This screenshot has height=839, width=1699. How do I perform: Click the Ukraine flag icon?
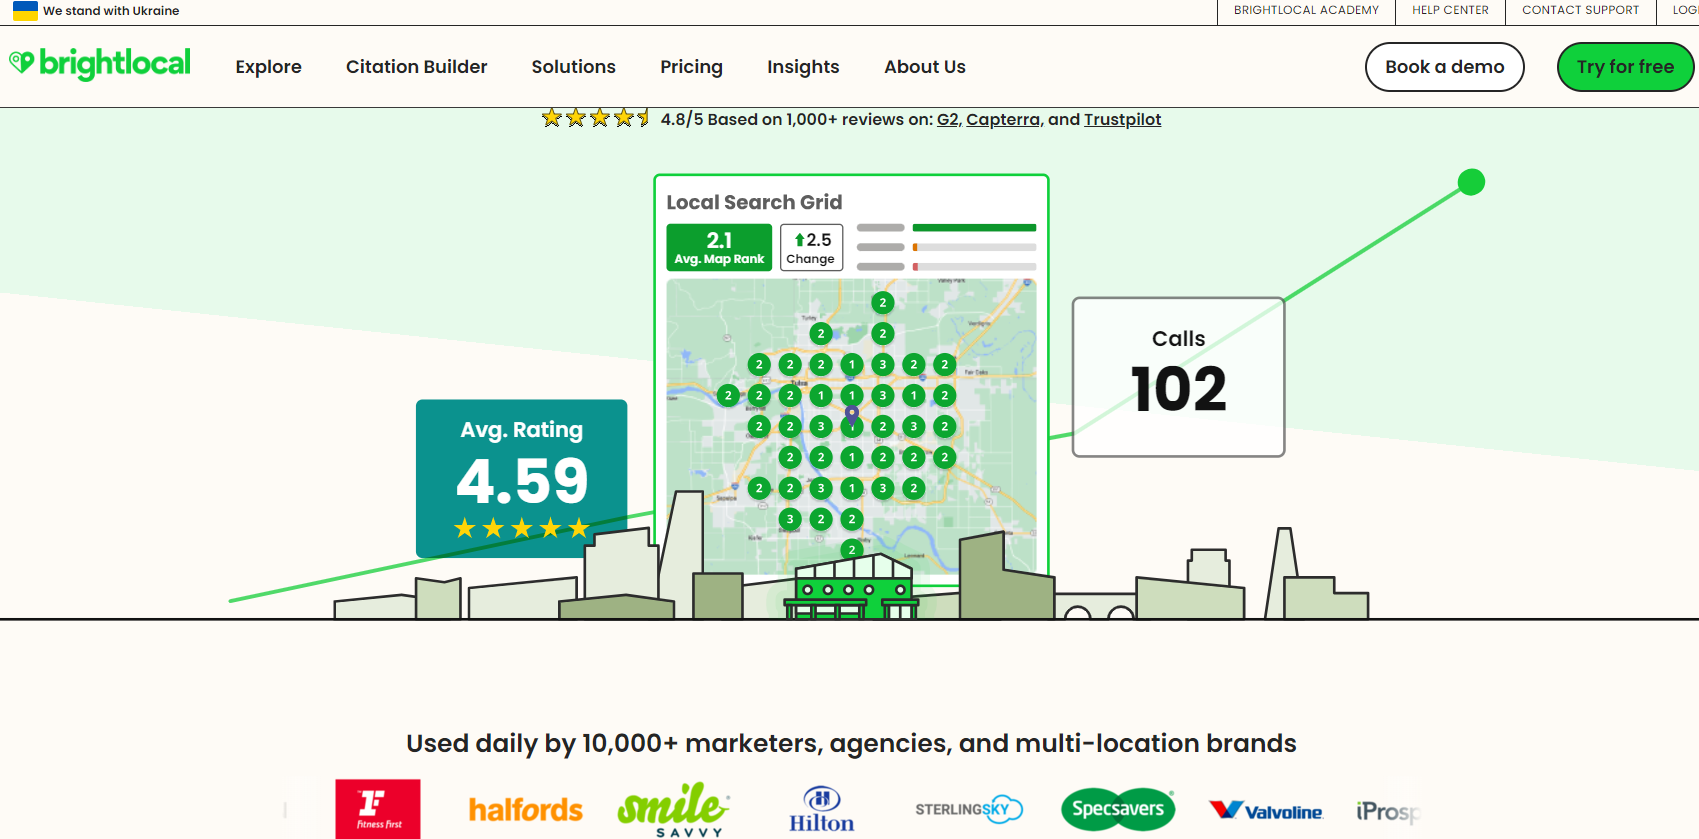(x=25, y=11)
